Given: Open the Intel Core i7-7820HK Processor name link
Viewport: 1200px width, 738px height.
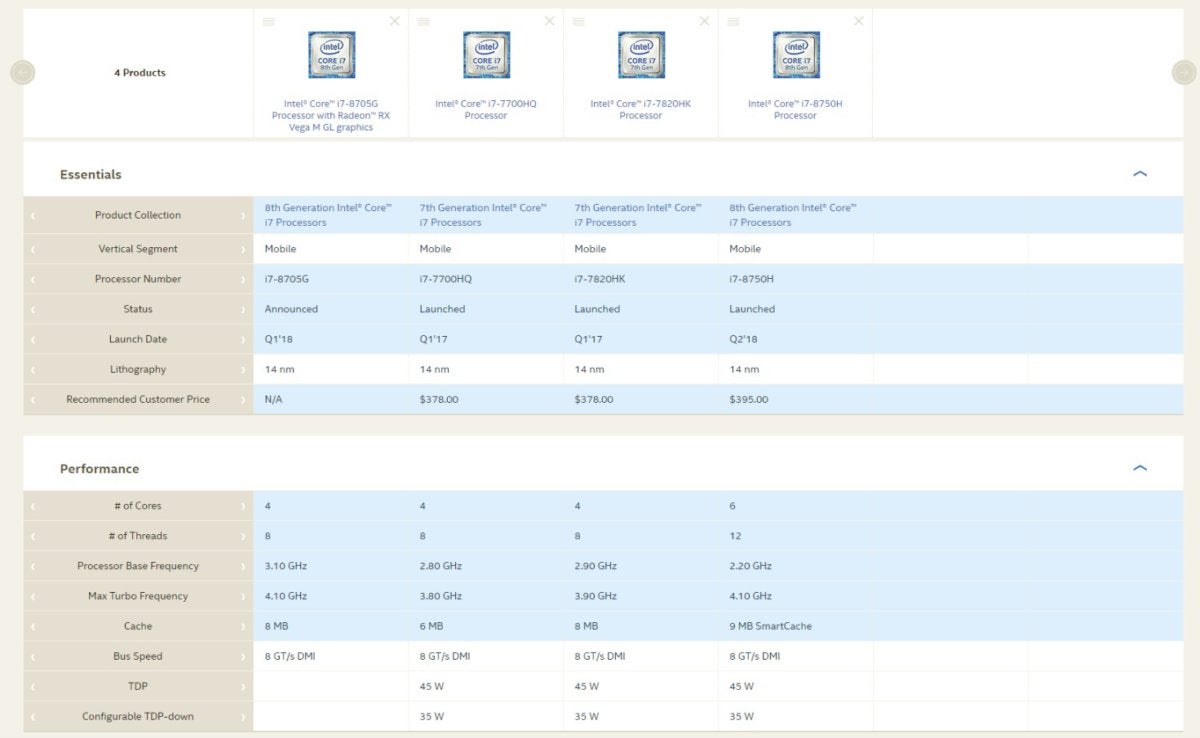Looking at the screenshot, I should click(x=641, y=109).
